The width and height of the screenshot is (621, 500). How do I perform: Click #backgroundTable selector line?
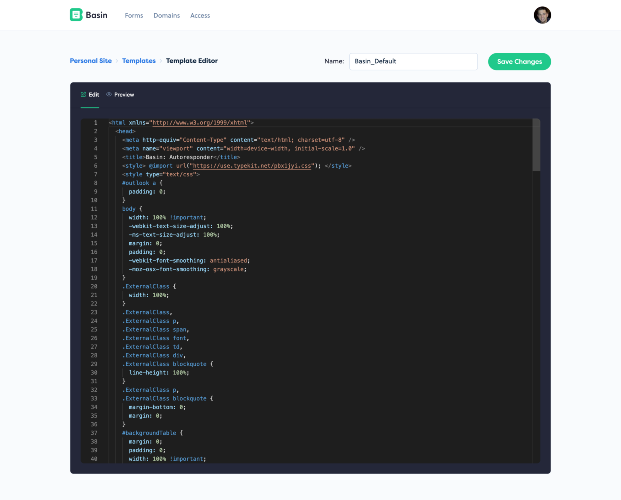click(x=152, y=433)
